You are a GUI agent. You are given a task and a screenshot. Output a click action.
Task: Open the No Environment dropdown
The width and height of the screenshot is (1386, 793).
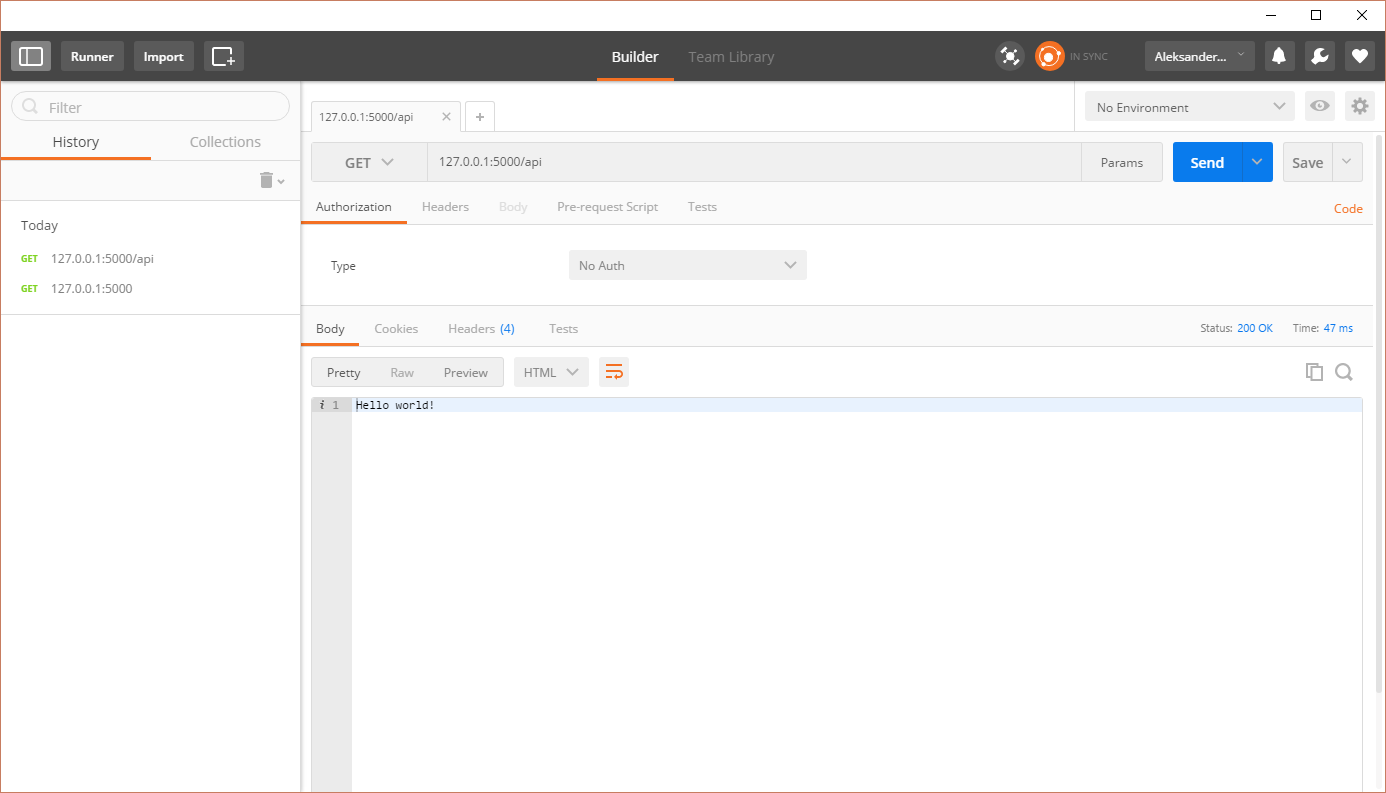(1189, 107)
